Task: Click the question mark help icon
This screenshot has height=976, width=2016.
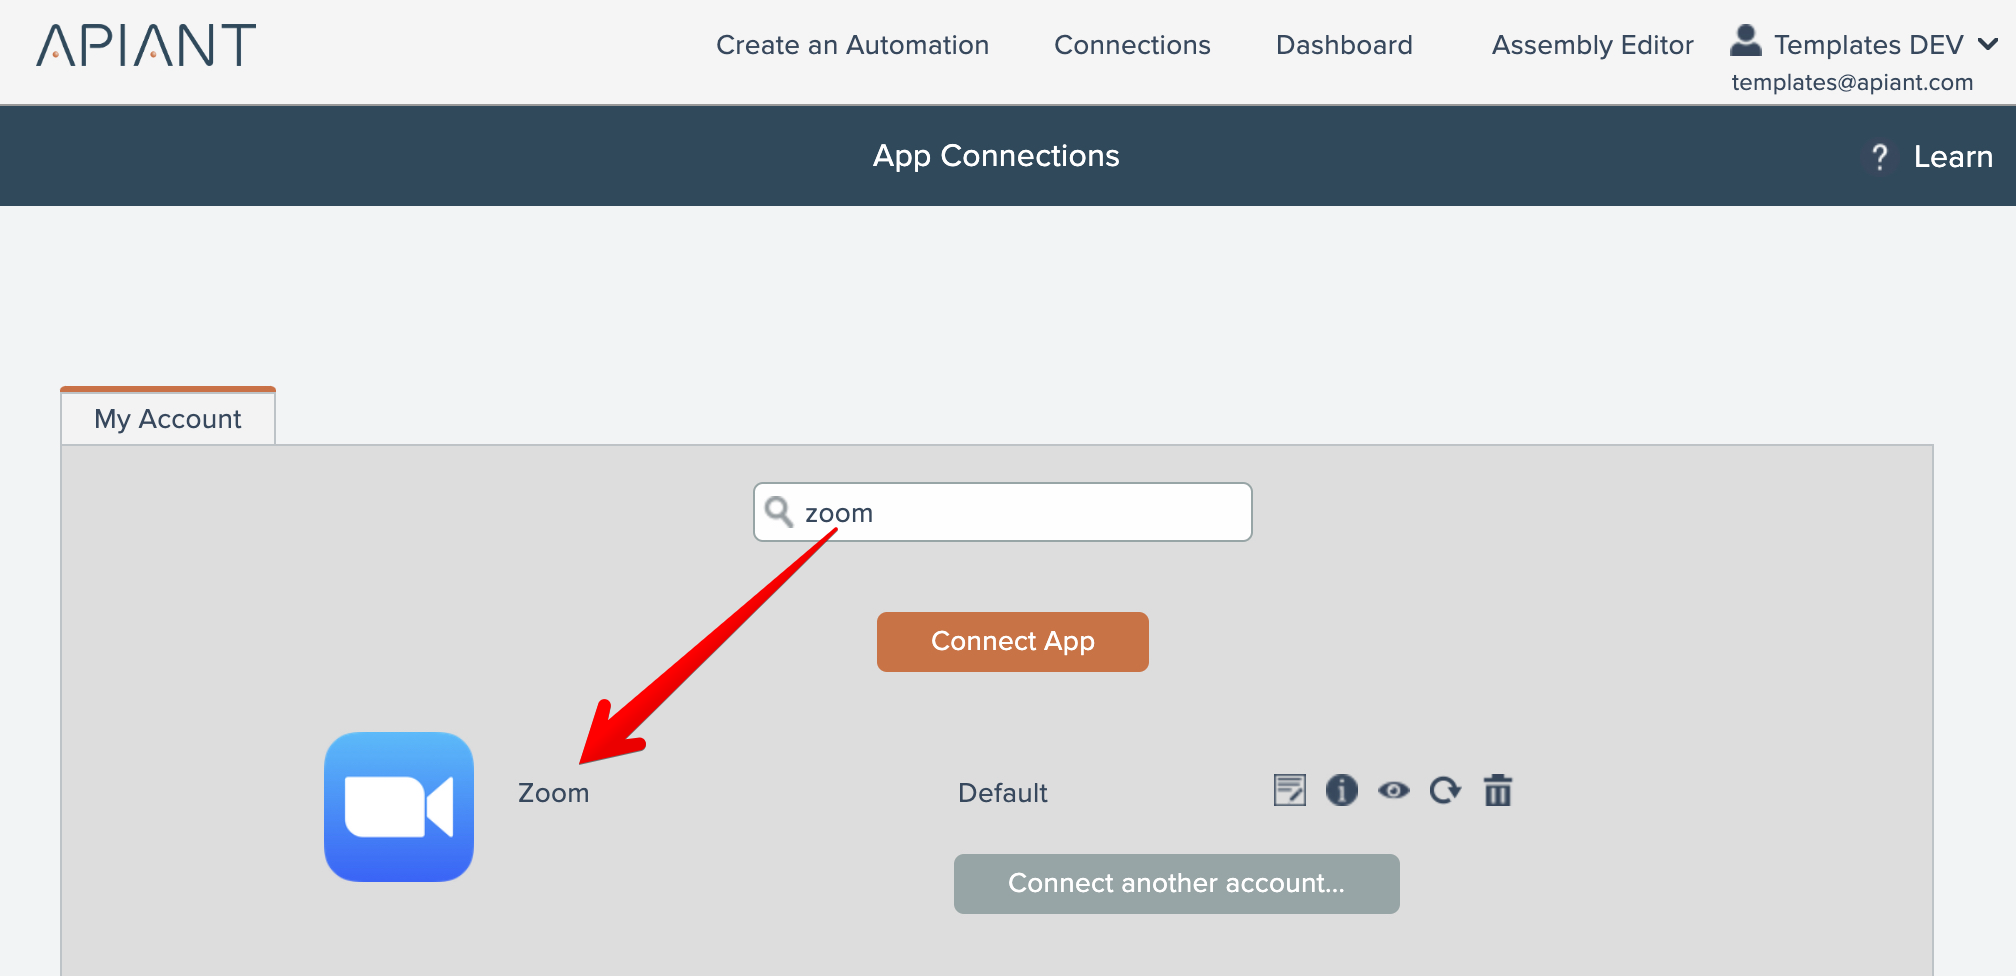Action: pyautogui.click(x=1880, y=157)
